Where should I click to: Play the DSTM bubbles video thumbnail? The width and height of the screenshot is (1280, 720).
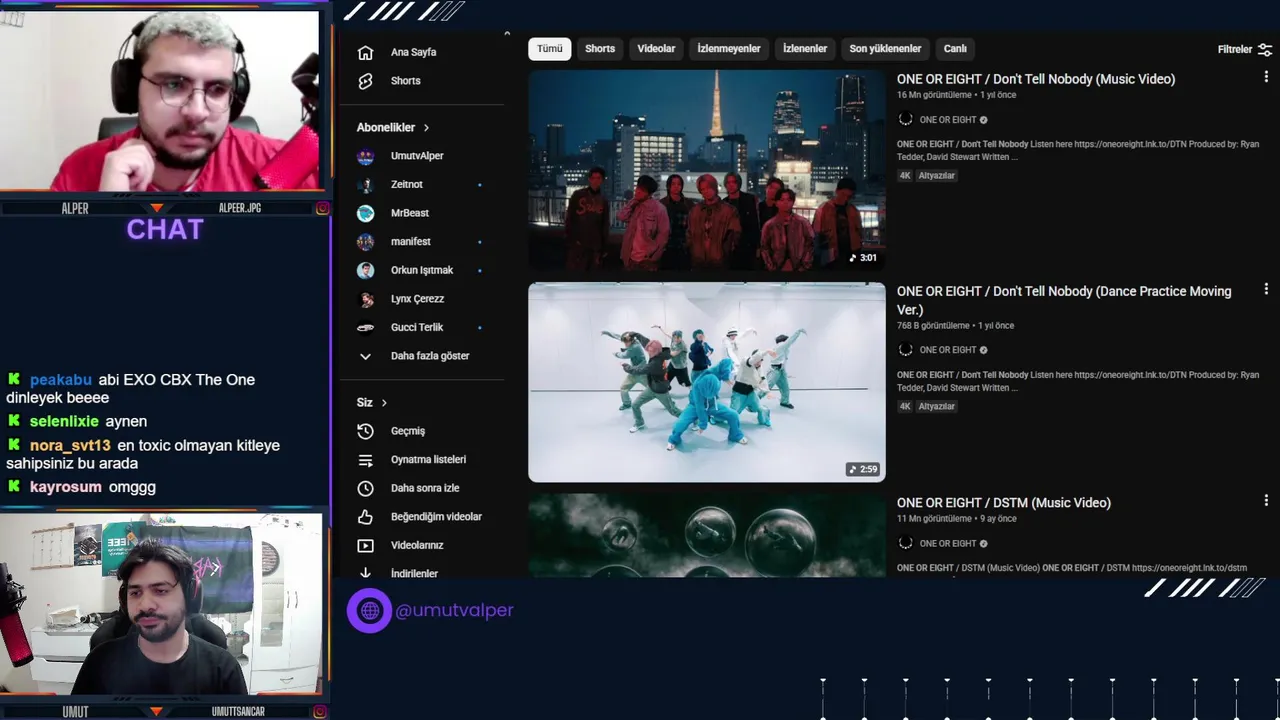point(707,535)
